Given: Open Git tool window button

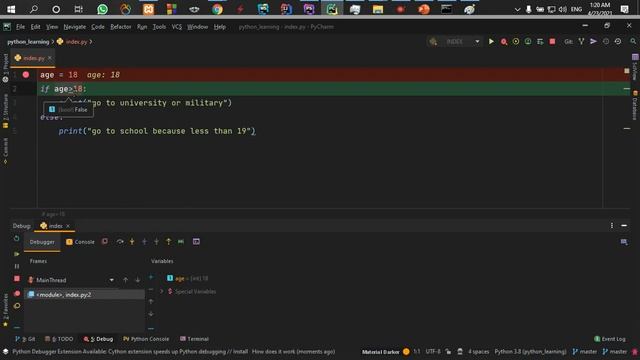Looking at the screenshot, I should [x=25, y=339].
